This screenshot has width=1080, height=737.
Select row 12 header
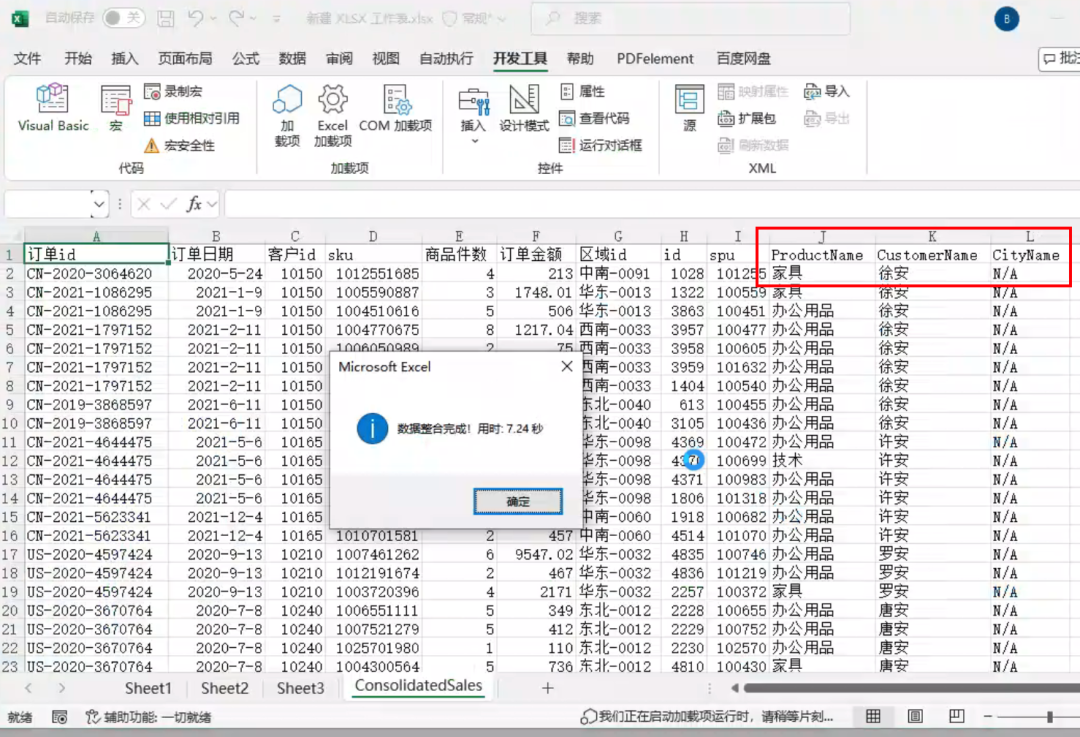(x=10, y=461)
